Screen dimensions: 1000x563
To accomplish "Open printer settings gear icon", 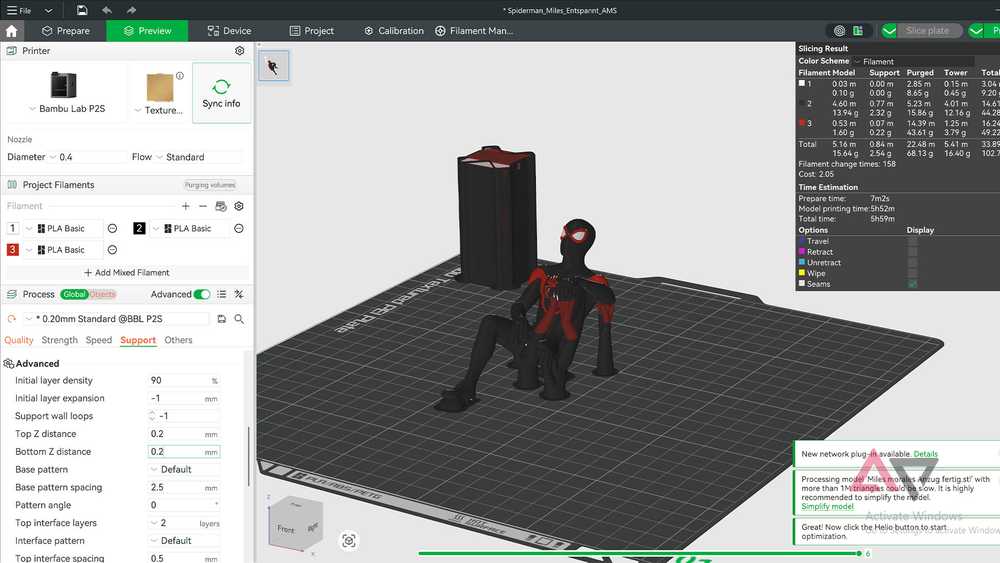I will click(x=239, y=50).
